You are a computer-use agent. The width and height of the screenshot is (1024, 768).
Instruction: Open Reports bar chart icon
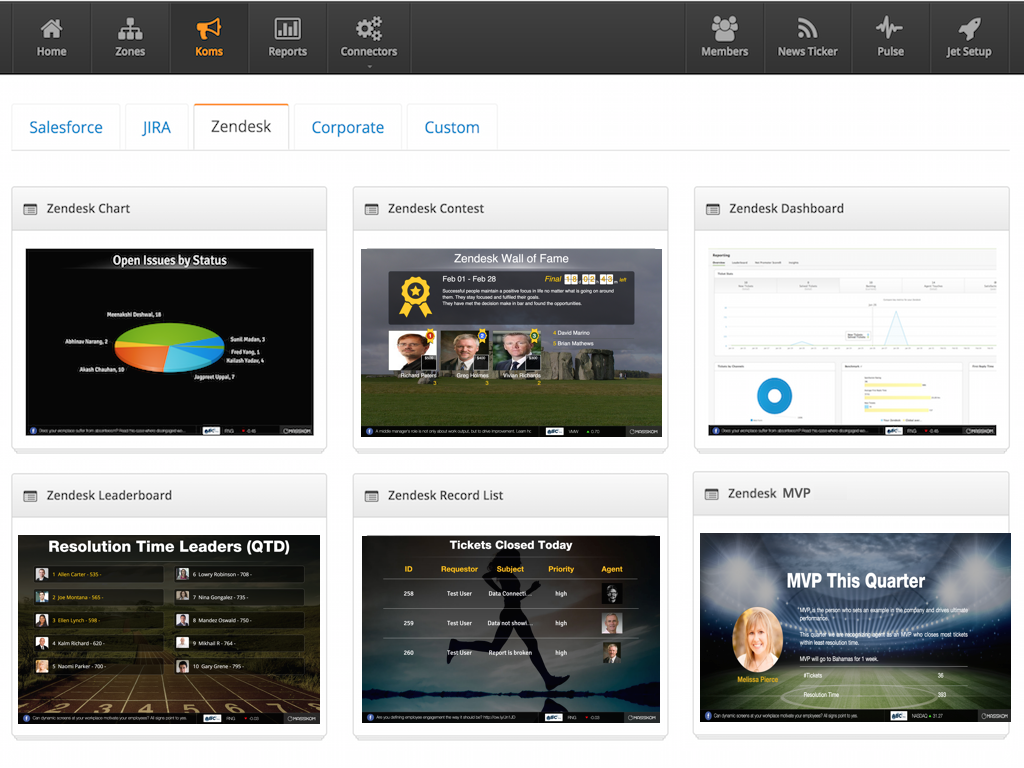287,29
